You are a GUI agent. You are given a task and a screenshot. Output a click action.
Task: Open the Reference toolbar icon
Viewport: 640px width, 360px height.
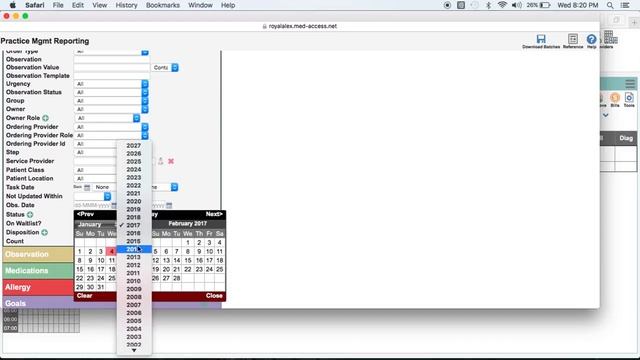(x=573, y=39)
